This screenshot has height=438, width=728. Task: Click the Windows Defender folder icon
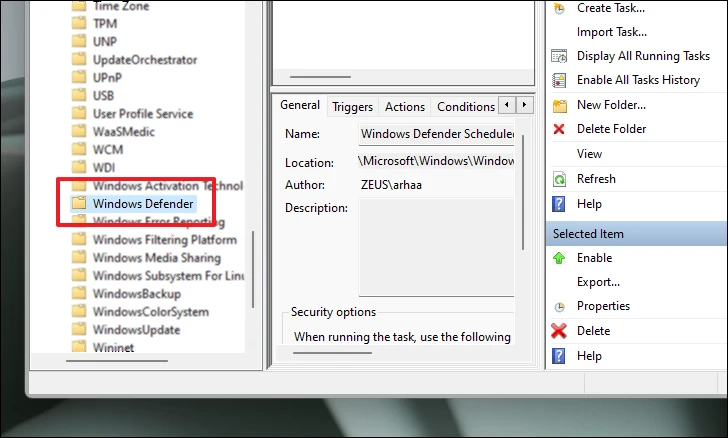79,203
